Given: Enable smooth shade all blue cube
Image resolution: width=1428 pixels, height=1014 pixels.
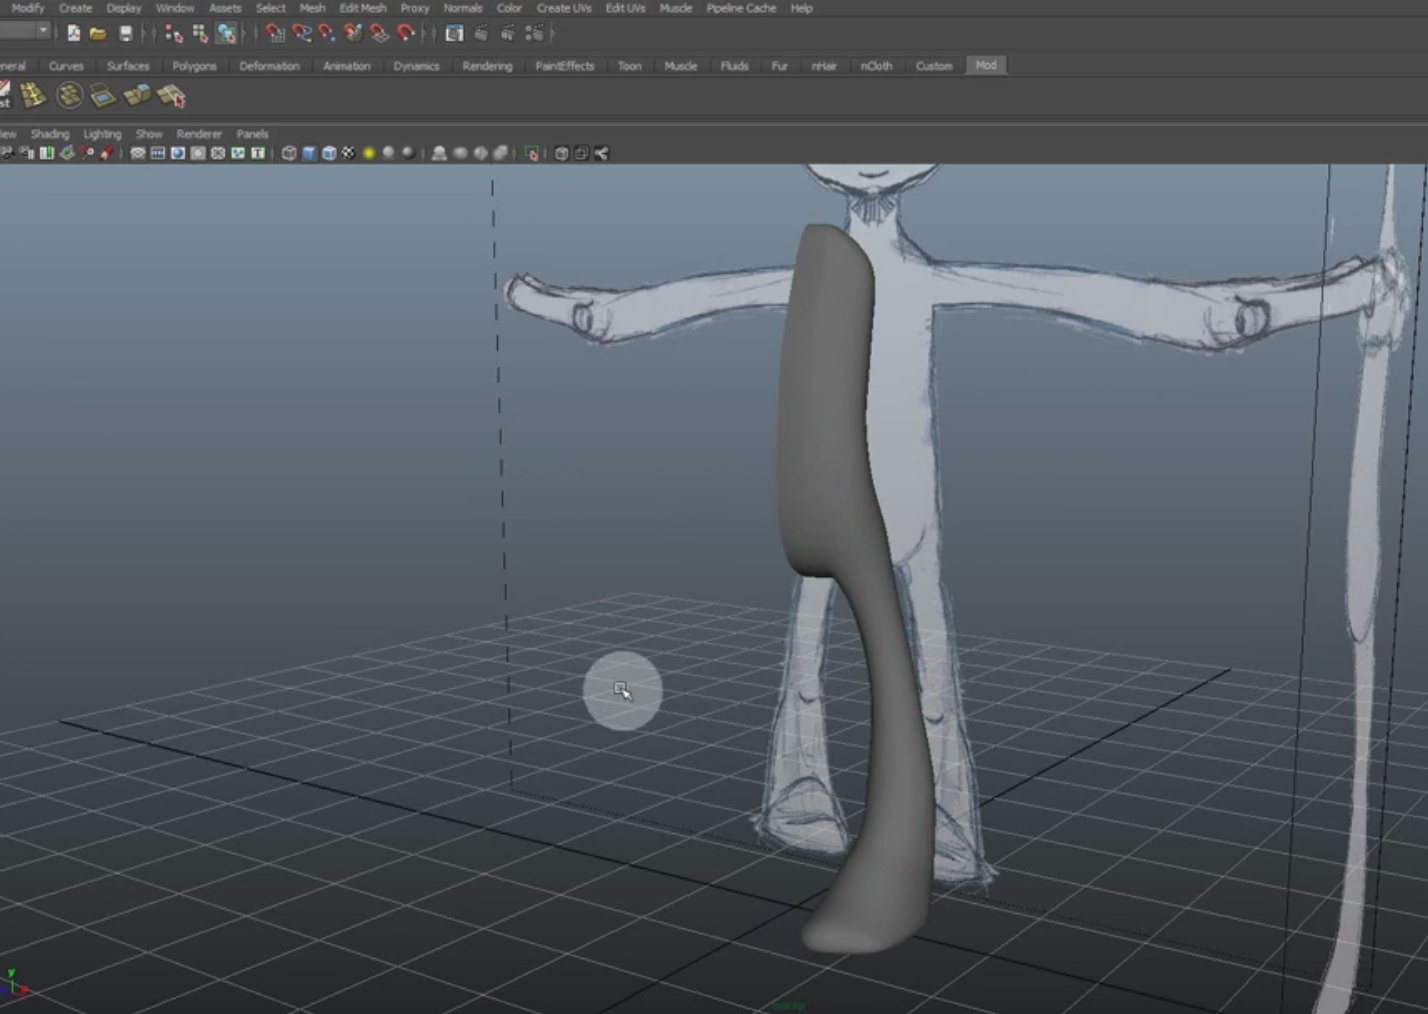Looking at the screenshot, I should 309,153.
